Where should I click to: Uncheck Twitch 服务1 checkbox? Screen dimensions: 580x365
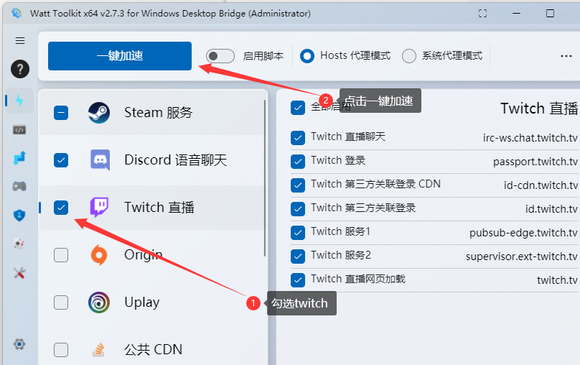coord(298,232)
